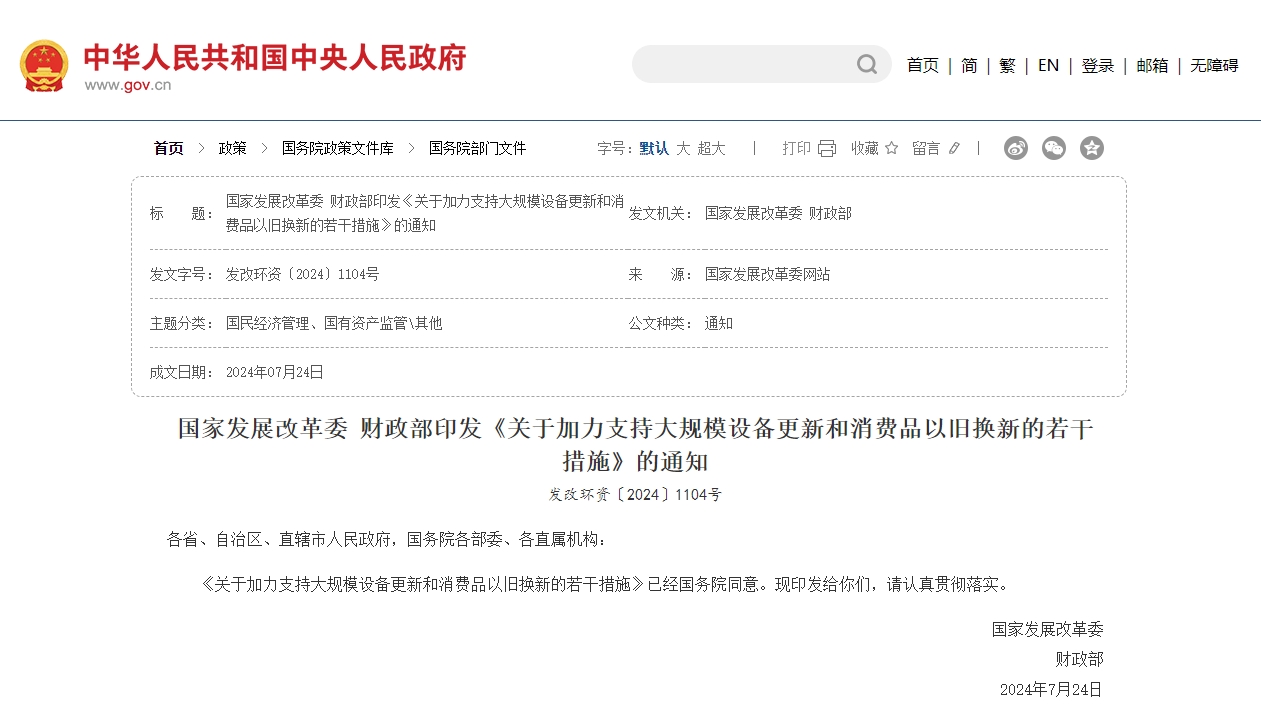Open 首页 in the top navigation

click(x=922, y=65)
